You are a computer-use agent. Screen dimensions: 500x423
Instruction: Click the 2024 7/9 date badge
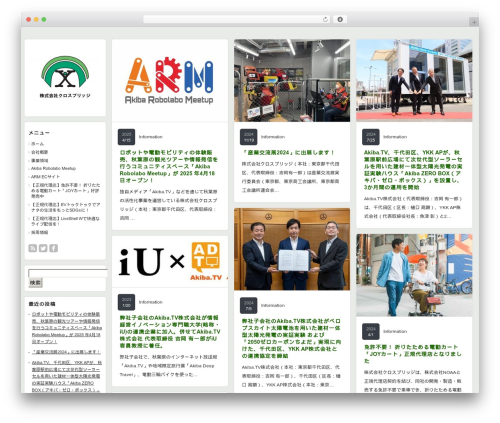(249, 305)
